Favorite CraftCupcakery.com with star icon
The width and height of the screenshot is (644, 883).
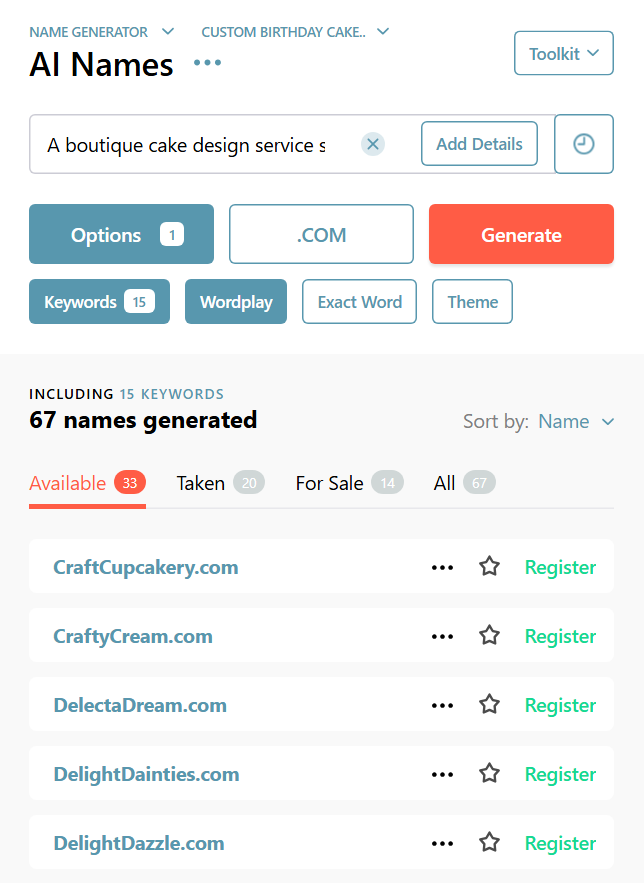[x=489, y=567]
